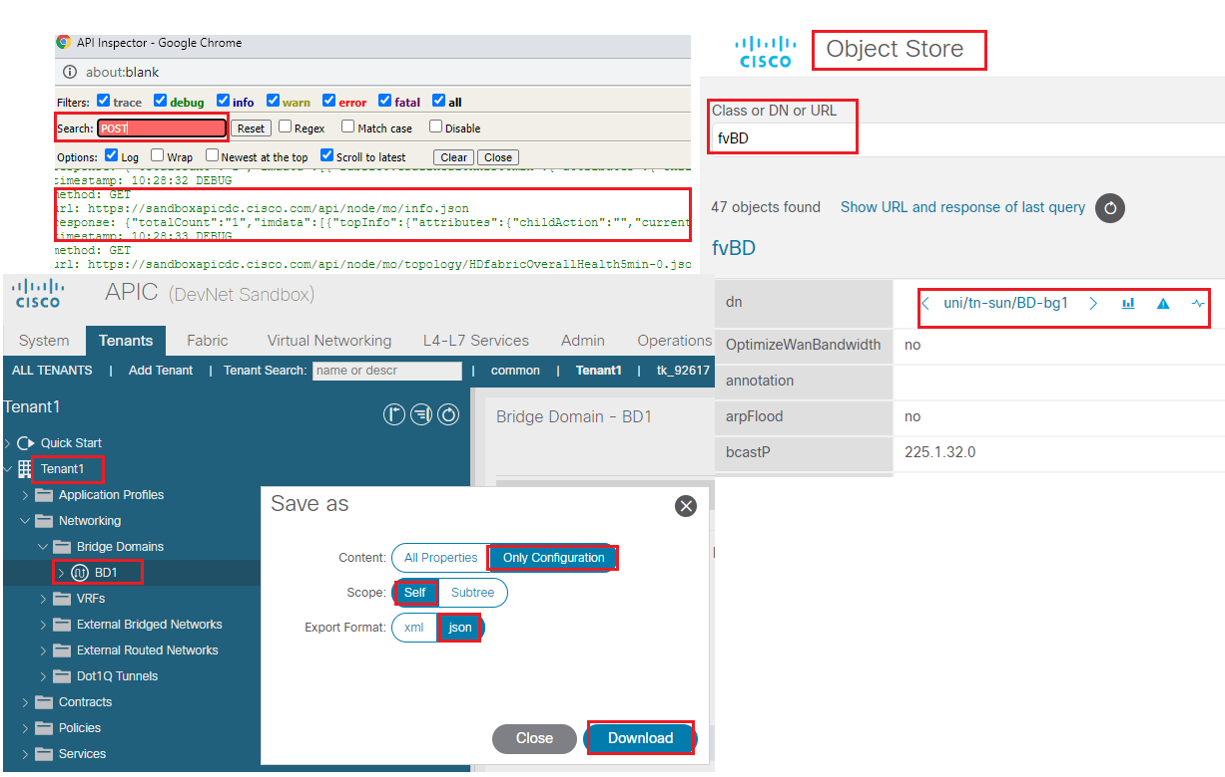This screenshot has height=777, width=1225.
Task: Go to the next object with the dn right arrow
Action: 1093,304
